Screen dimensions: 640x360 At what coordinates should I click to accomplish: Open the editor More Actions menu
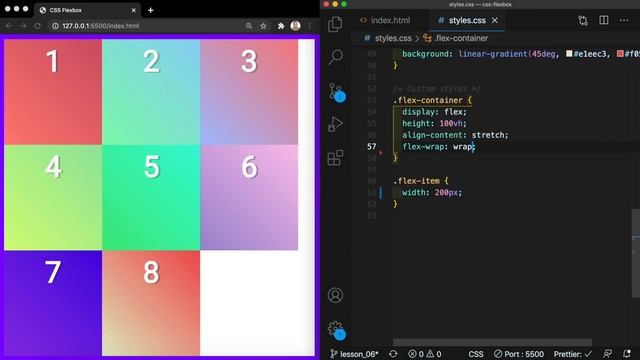pyautogui.click(x=624, y=20)
